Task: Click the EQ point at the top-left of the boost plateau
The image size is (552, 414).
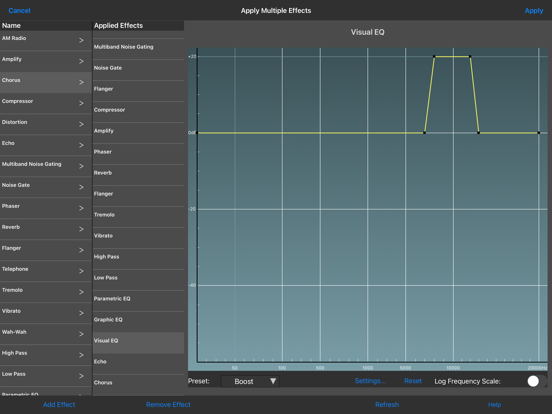Action: pos(434,56)
